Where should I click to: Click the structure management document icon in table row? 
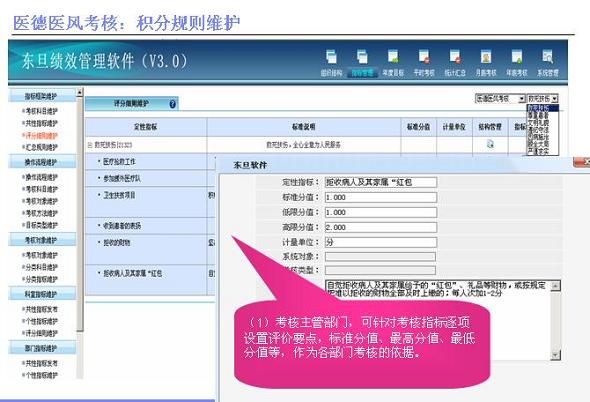point(490,144)
